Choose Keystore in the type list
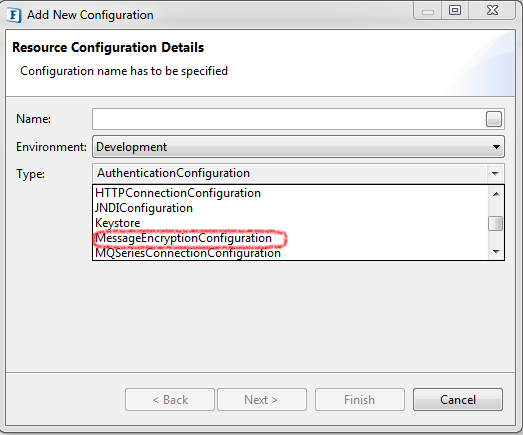523x435 pixels. [118, 223]
